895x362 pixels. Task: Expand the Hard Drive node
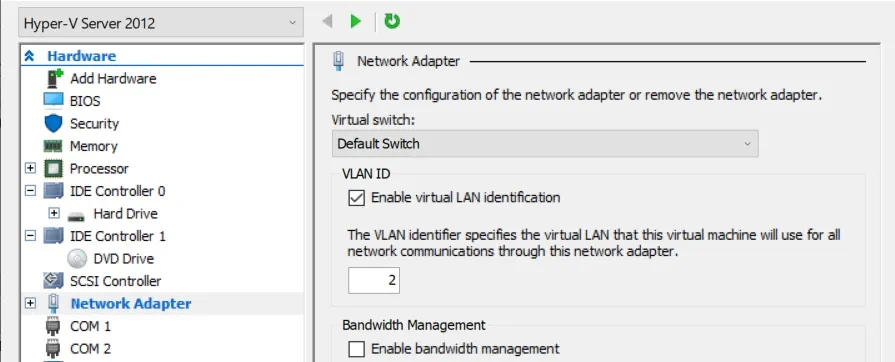click(54, 214)
